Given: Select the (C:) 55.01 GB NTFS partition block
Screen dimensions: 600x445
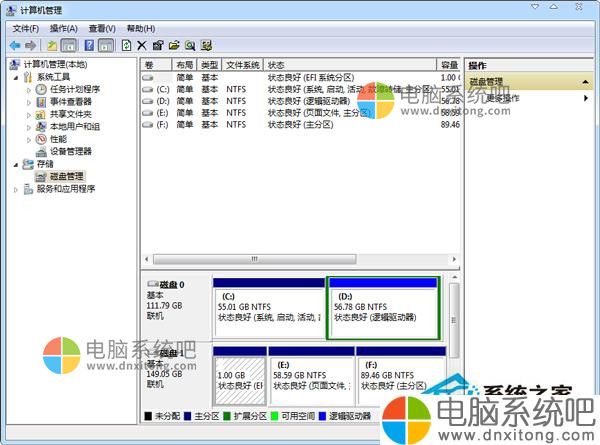Looking at the screenshot, I should [269, 309].
